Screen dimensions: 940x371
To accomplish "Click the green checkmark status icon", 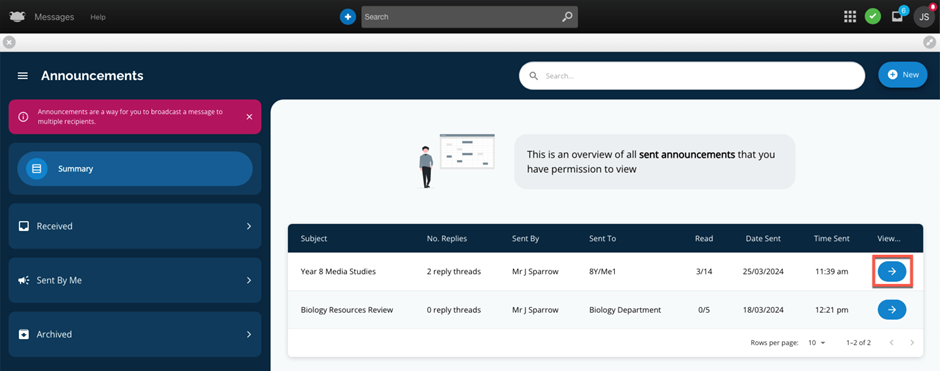I will point(873,17).
